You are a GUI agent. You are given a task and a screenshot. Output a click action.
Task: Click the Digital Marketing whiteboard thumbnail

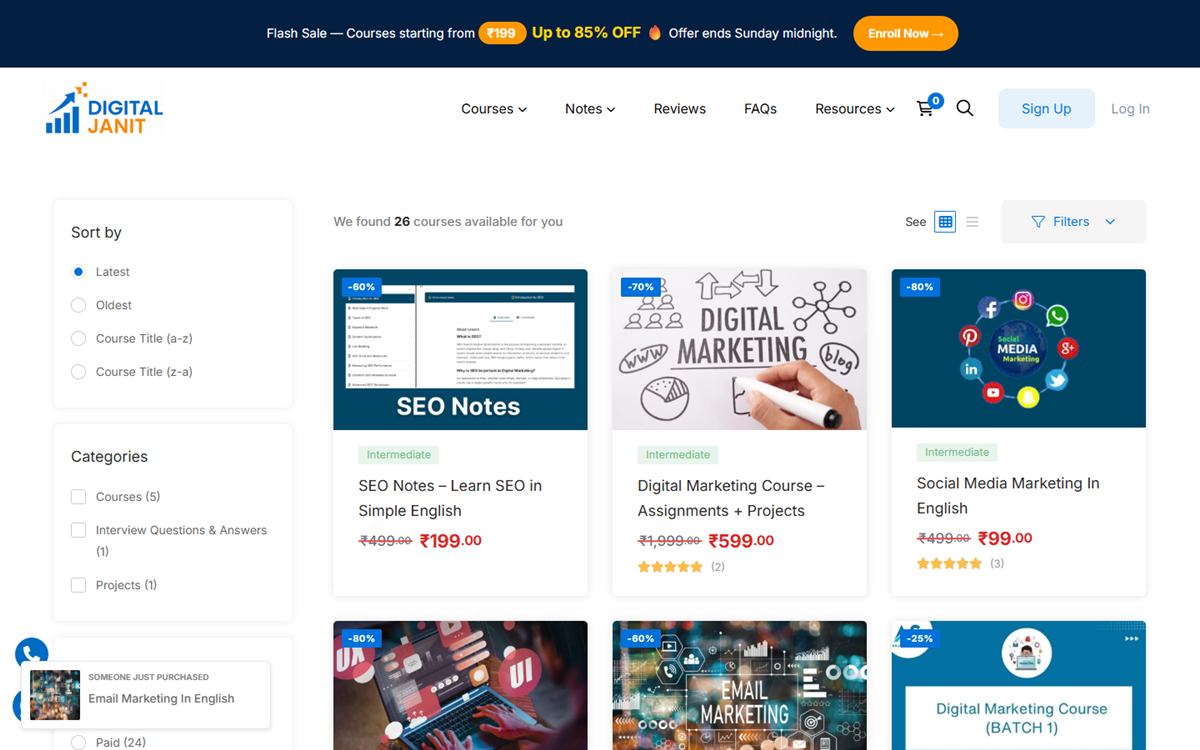[740, 349]
